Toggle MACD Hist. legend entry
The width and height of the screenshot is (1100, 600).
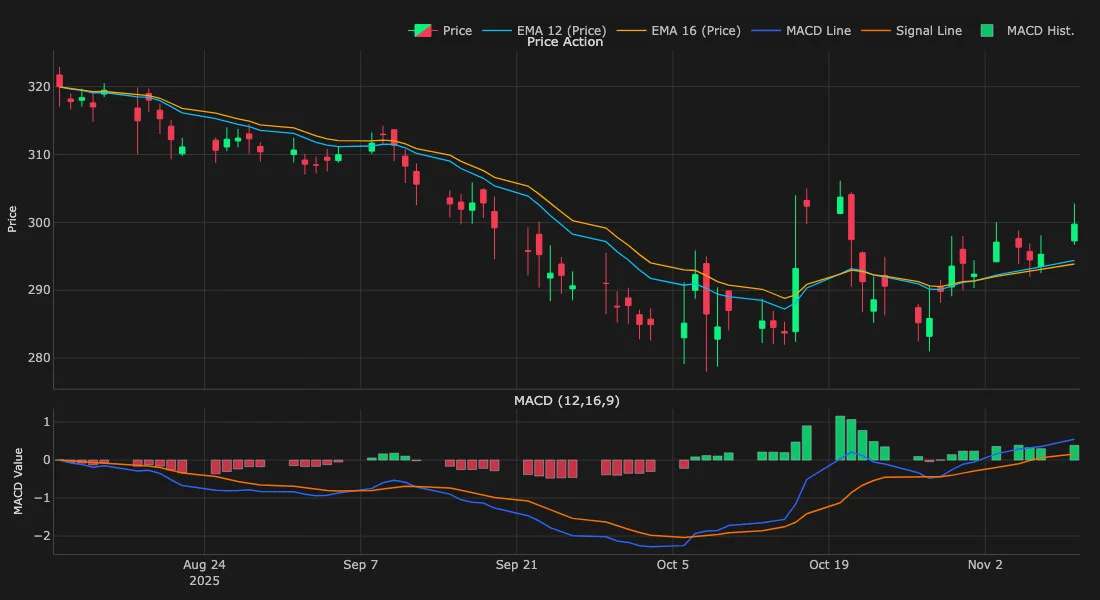[1027, 31]
